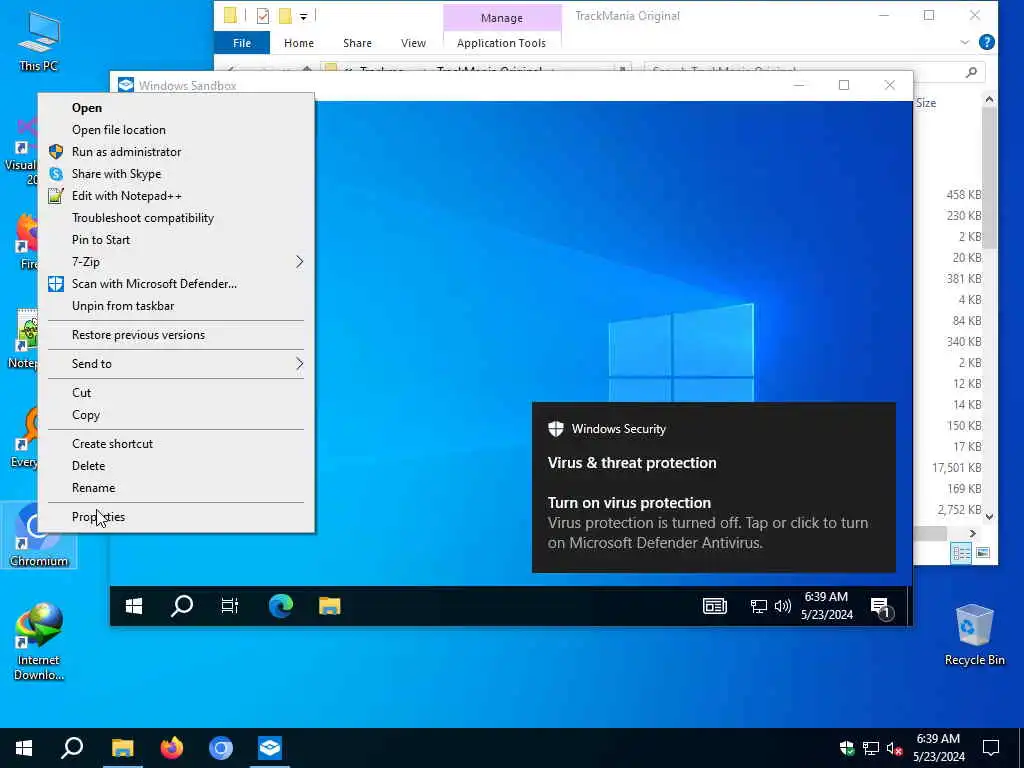1024x768 pixels.
Task: Select Scan with Microsoft Defender
Action: pos(176,284)
